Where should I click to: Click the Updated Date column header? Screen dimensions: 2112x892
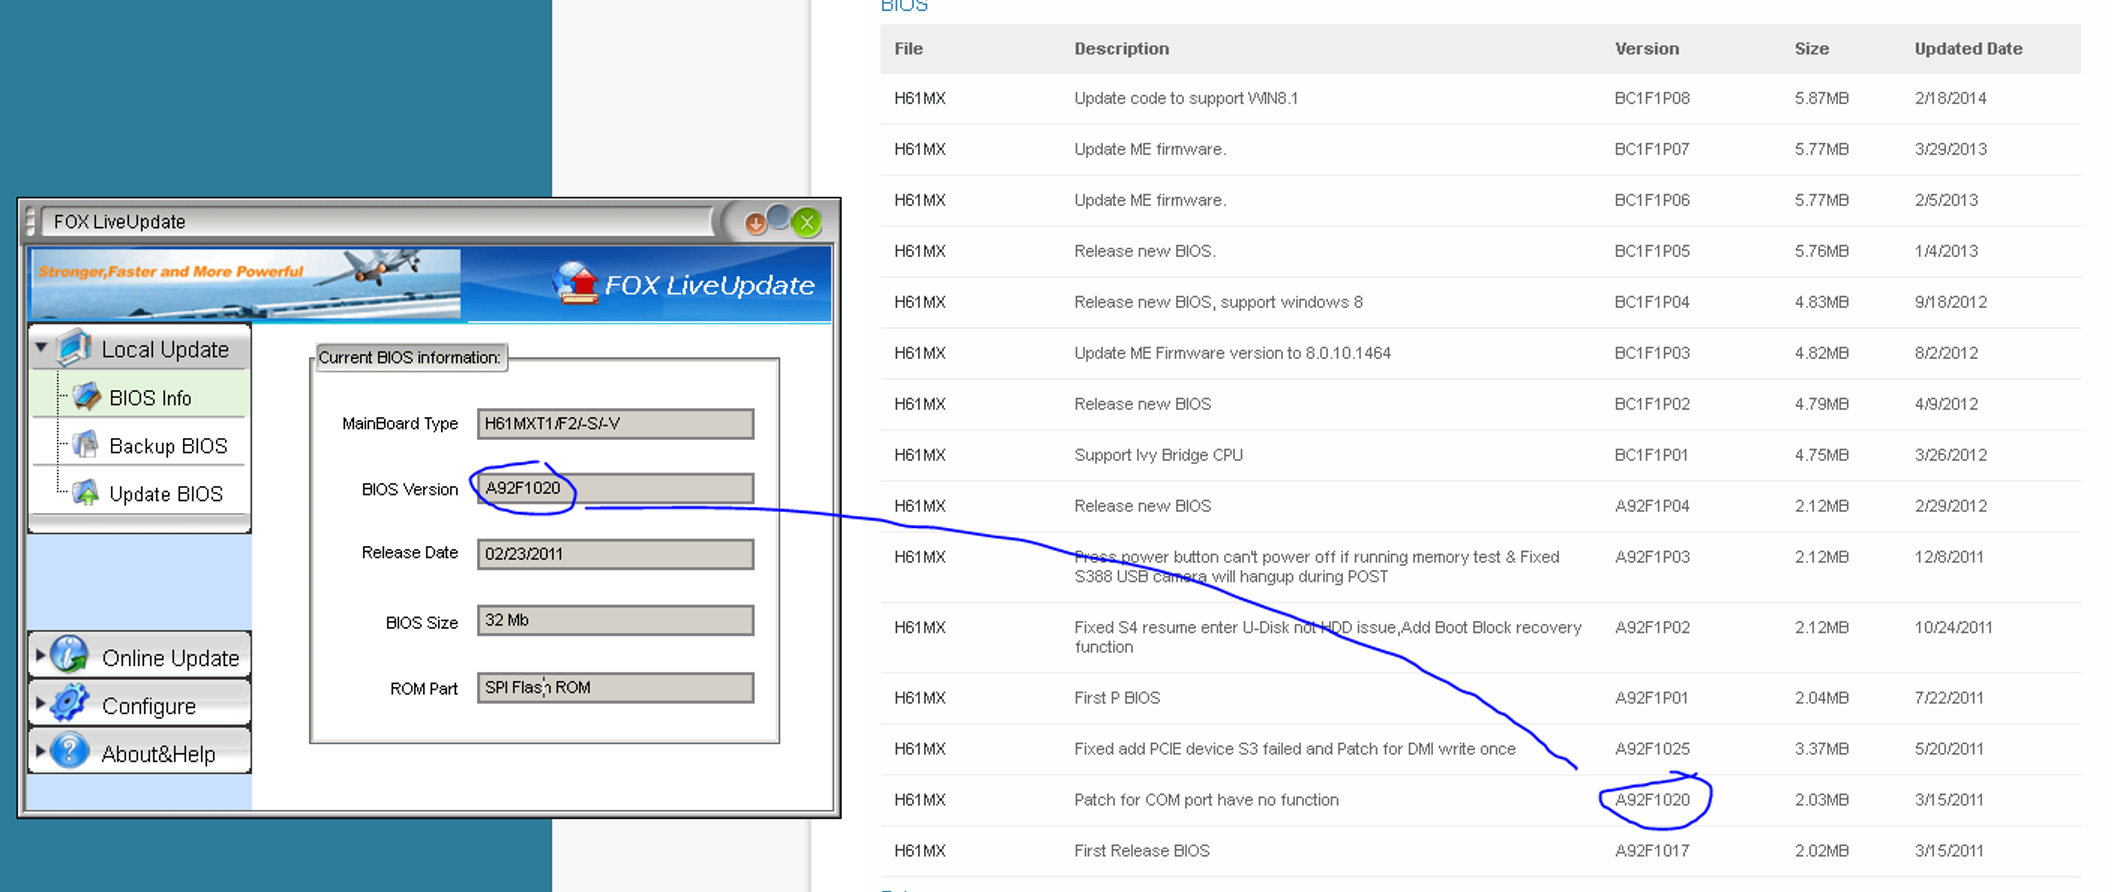tap(1968, 48)
